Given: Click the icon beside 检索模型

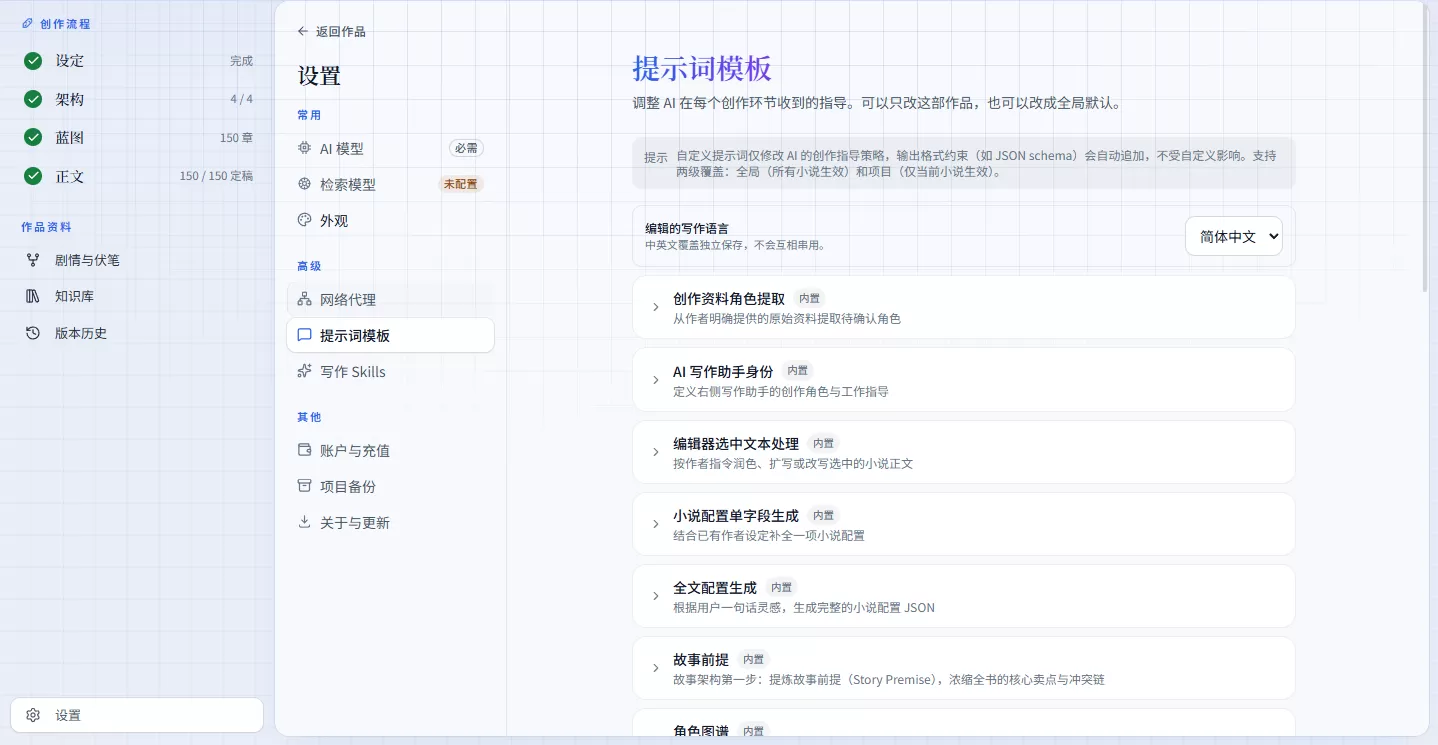Looking at the screenshot, I should click(x=305, y=184).
